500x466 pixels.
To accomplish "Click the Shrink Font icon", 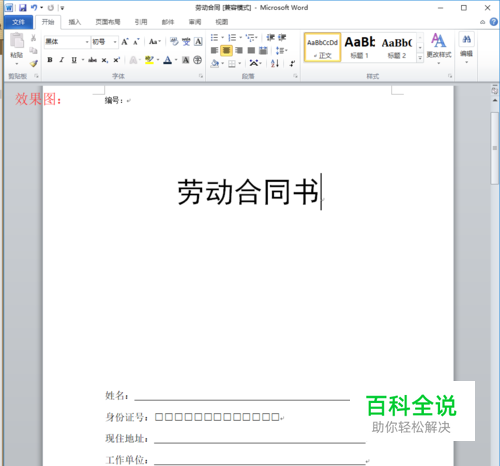I will click(136, 42).
